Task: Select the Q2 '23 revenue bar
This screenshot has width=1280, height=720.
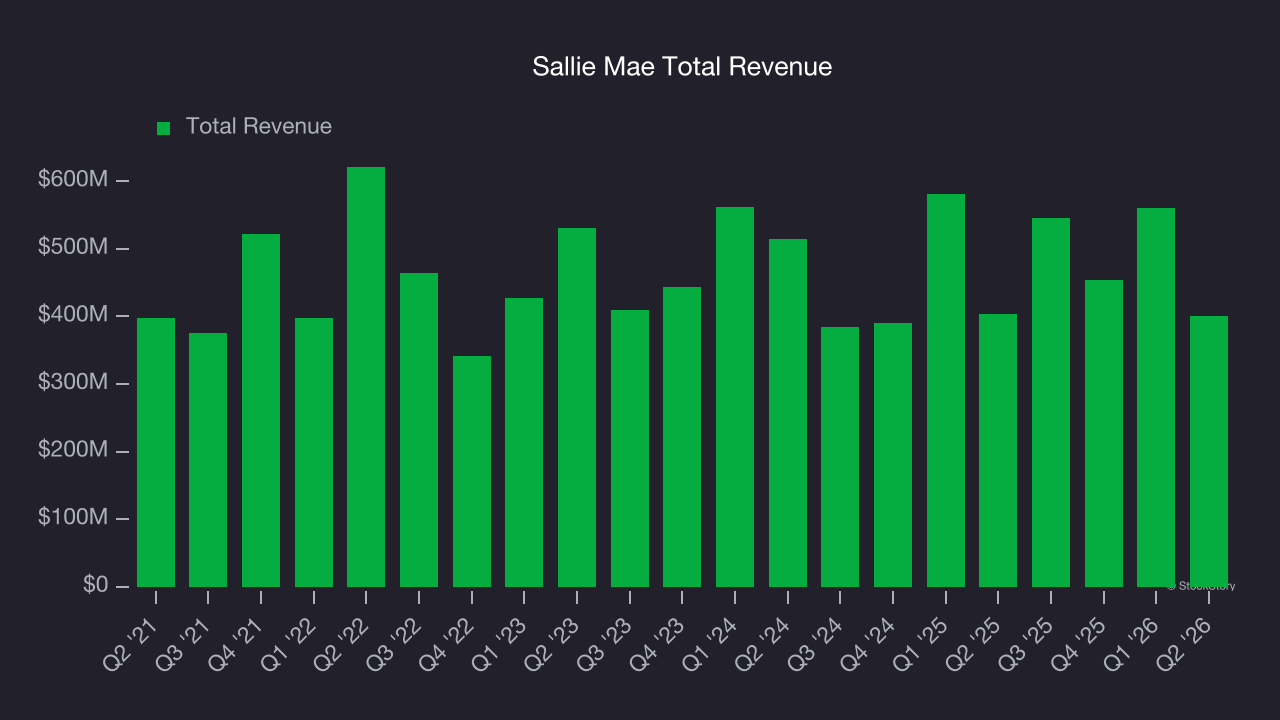Action: [x=577, y=407]
